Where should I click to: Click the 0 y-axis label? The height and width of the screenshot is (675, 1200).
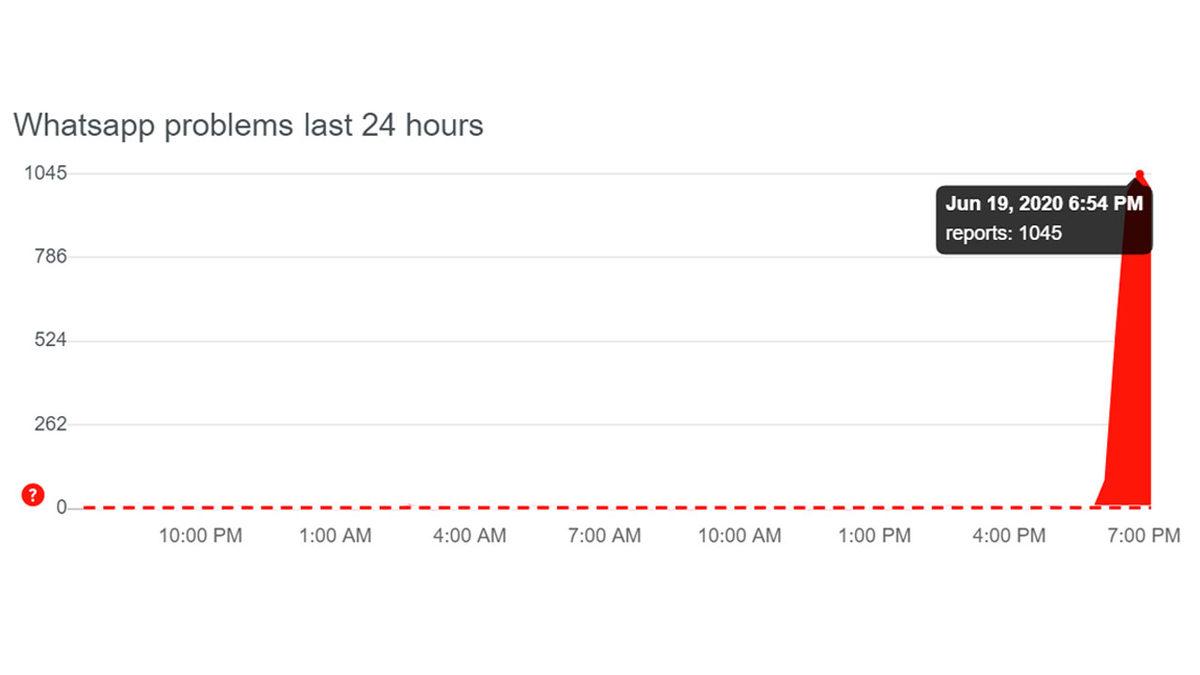click(62, 508)
